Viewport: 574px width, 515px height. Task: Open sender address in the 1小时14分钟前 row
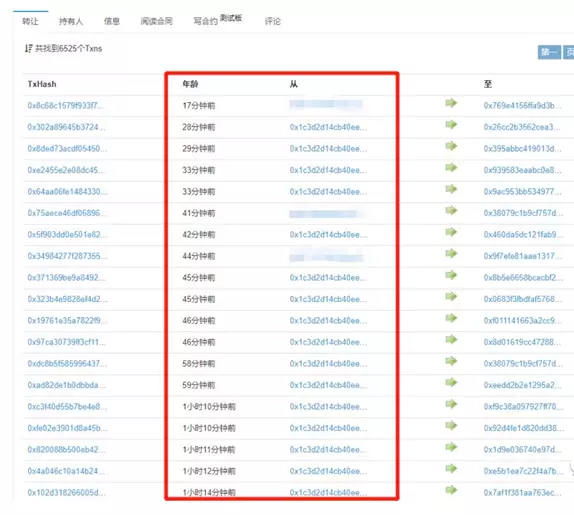(328, 493)
